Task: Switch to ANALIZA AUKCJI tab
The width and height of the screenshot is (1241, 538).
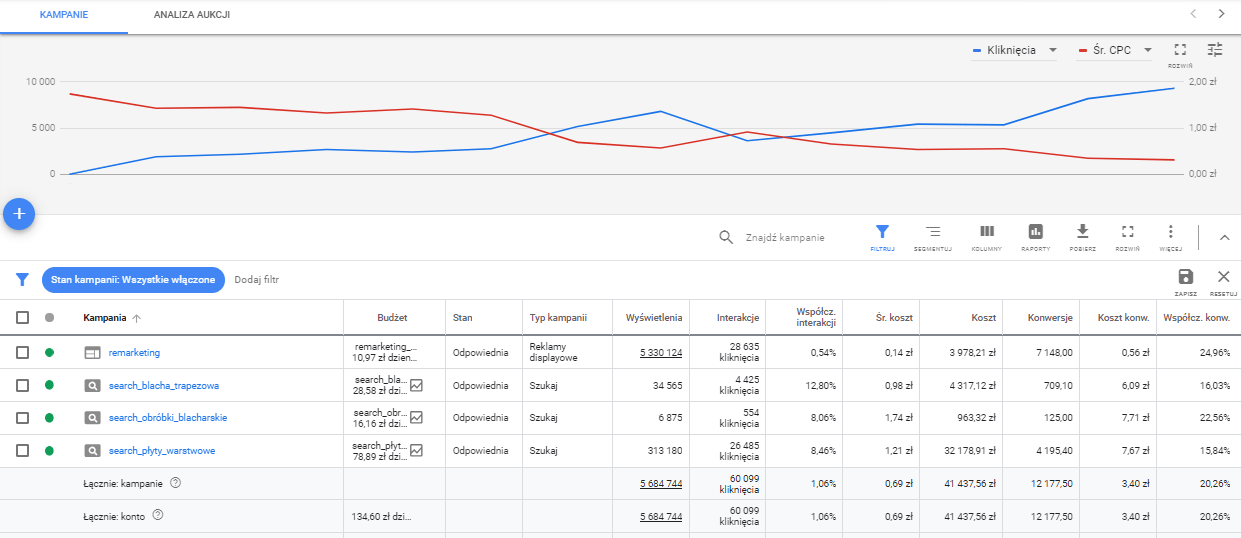Action: (x=192, y=16)
